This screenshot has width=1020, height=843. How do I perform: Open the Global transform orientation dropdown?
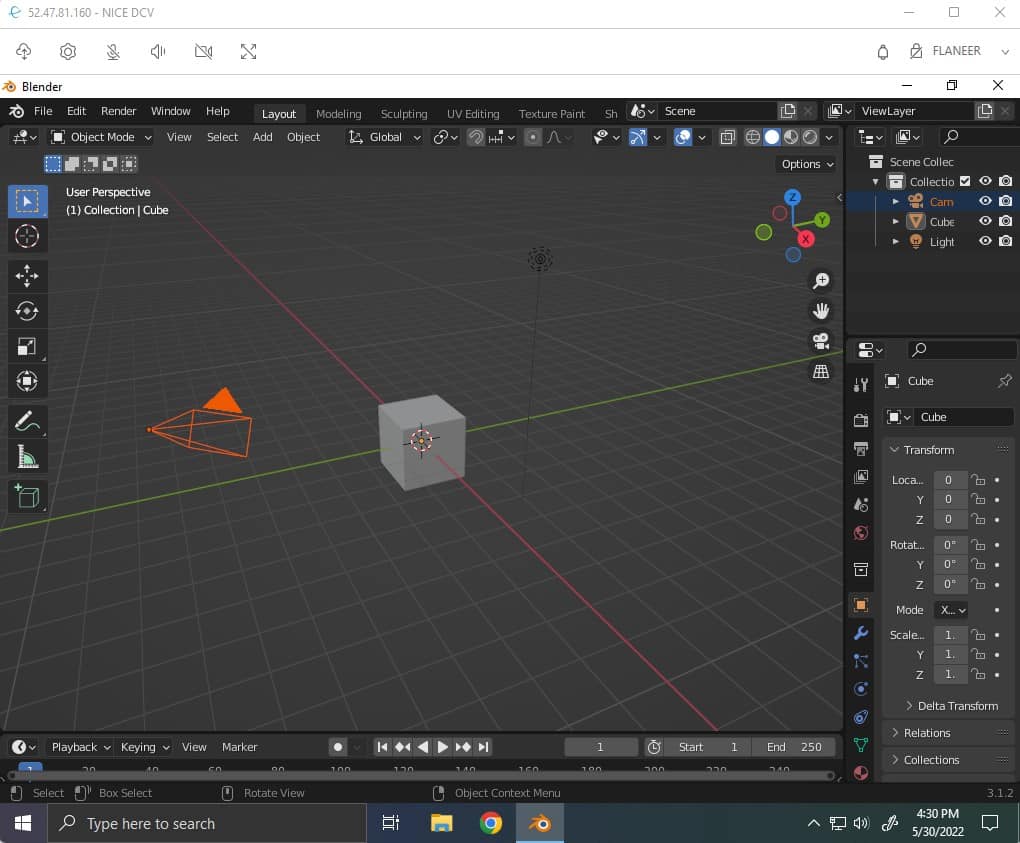coord(385,137)
